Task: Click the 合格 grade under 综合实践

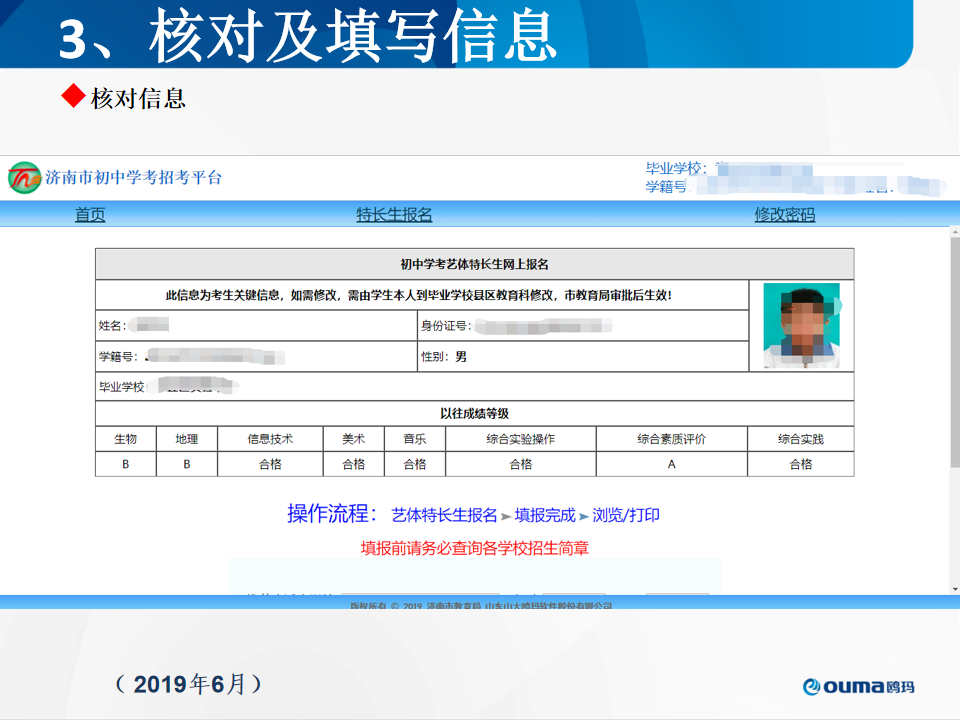Action: click(801, 464)
